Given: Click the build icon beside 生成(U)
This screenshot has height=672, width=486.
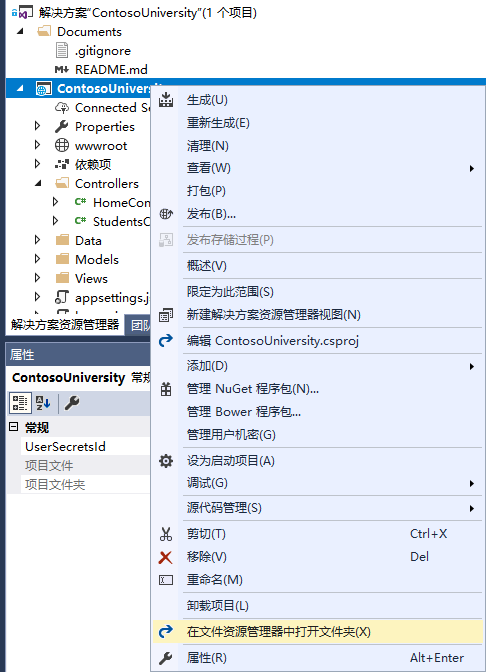Looking at the screenshot, I should point(166,100).
